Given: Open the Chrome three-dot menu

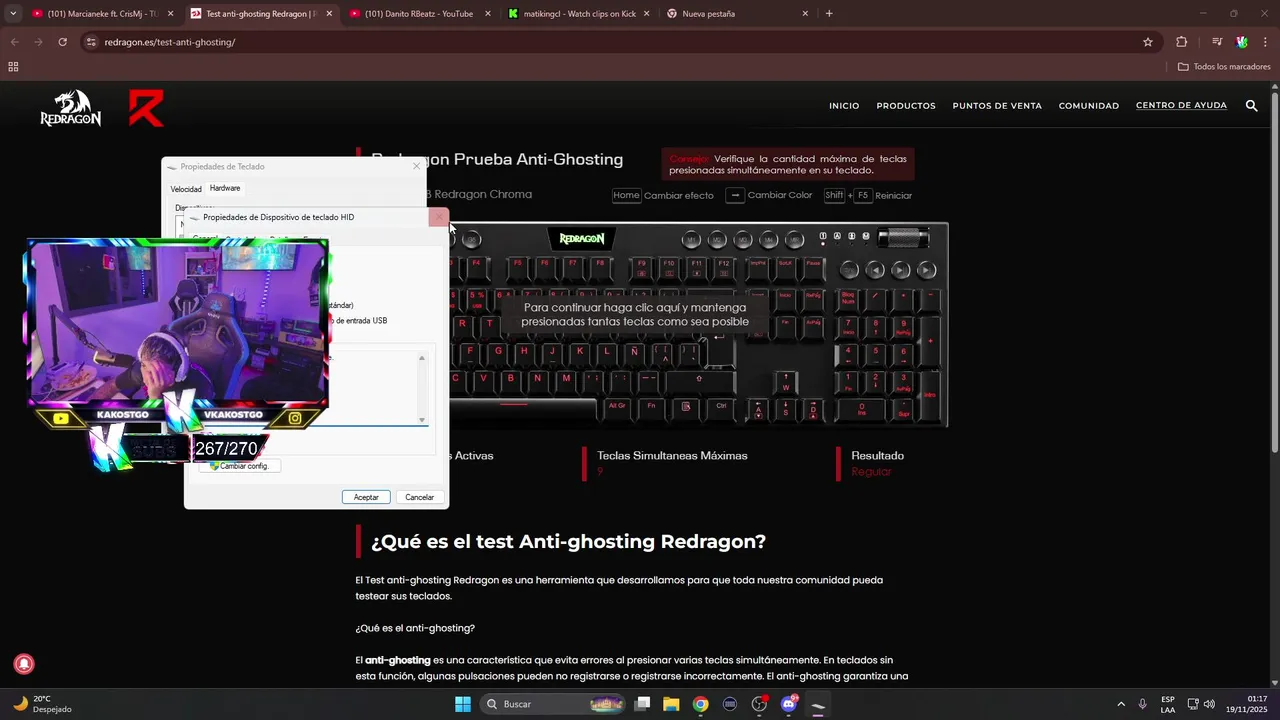Looking at the screenshot, I should pyautogui.click(x=1266, y=42).
